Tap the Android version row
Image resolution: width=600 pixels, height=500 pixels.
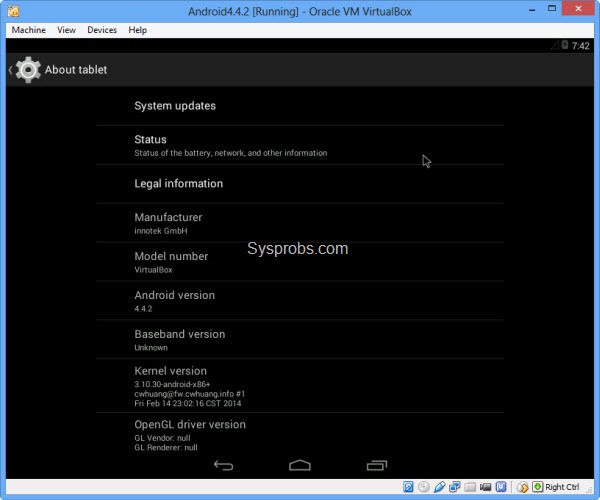coord(300,301)
